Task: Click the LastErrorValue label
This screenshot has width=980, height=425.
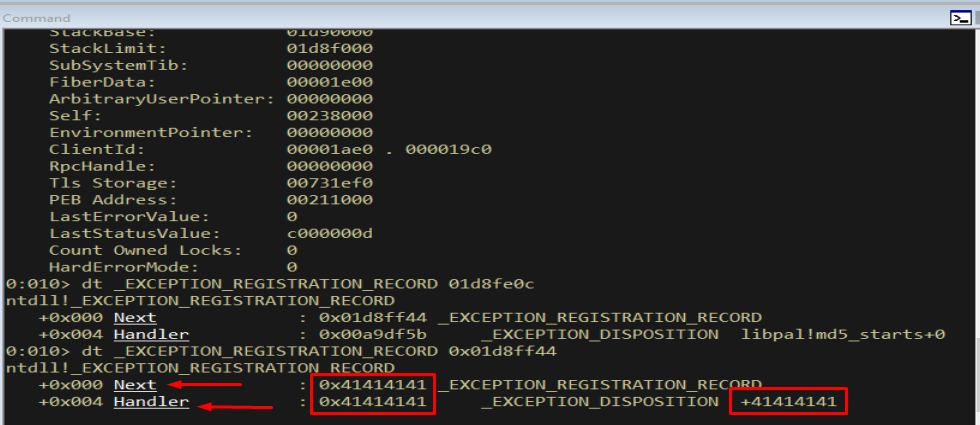Action: [x=129, y=217]
